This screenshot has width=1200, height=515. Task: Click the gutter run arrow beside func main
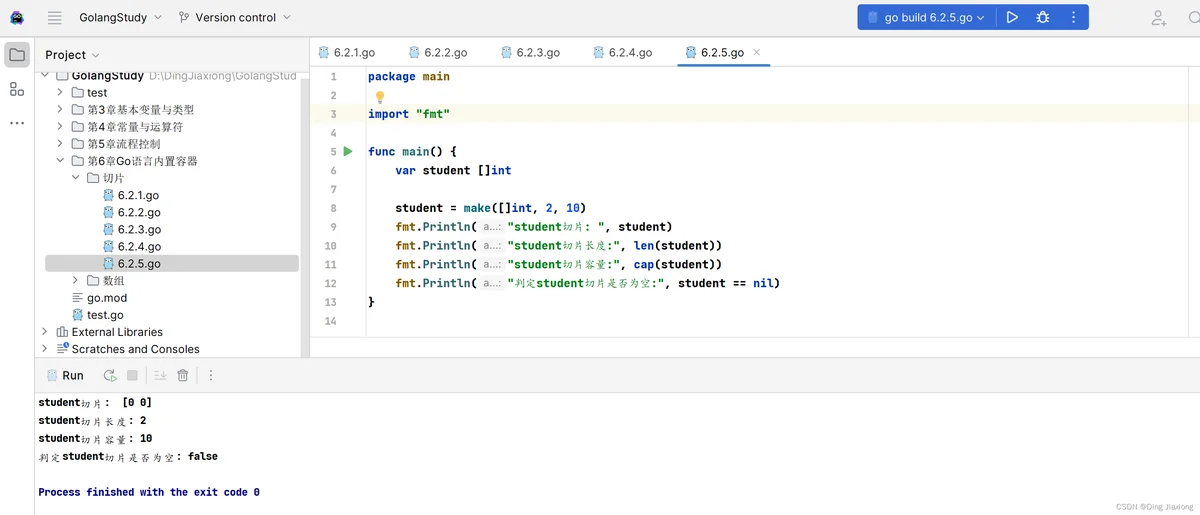[348, 151]
